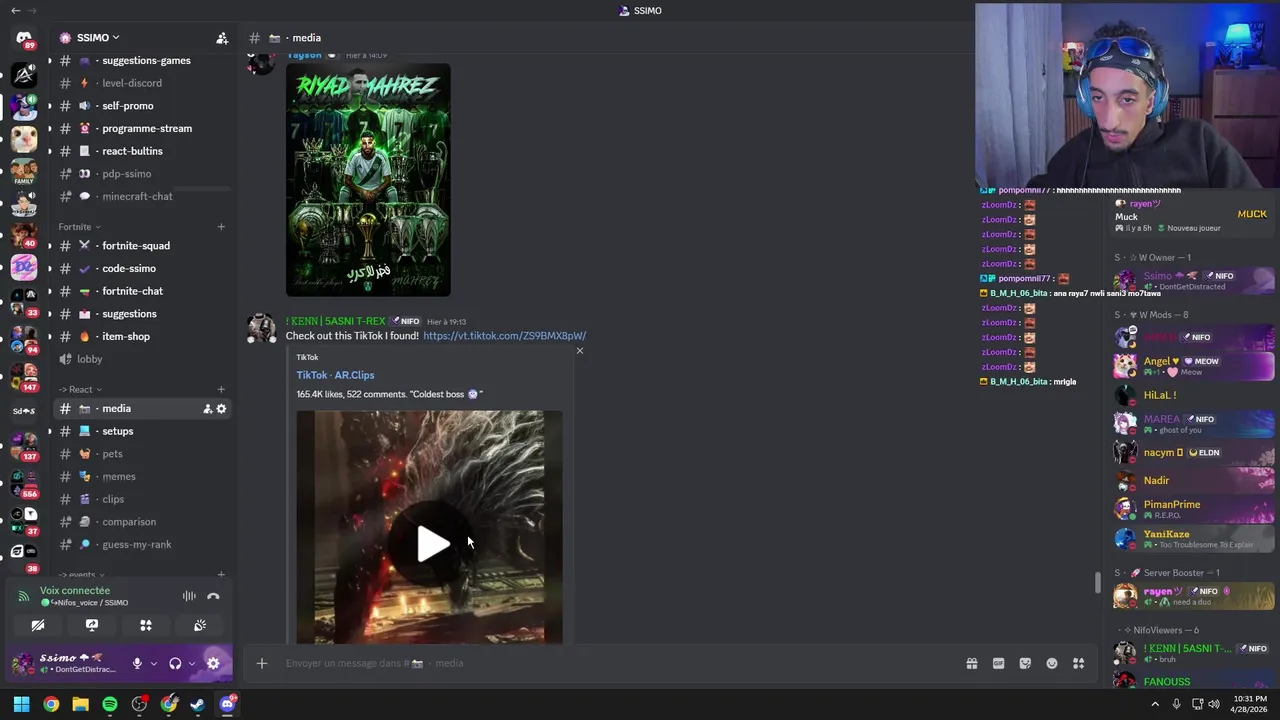This screenshot has width=1280, height=720.
Task: Open the vt.tiktok.com link
Action: tap(504, 336)
